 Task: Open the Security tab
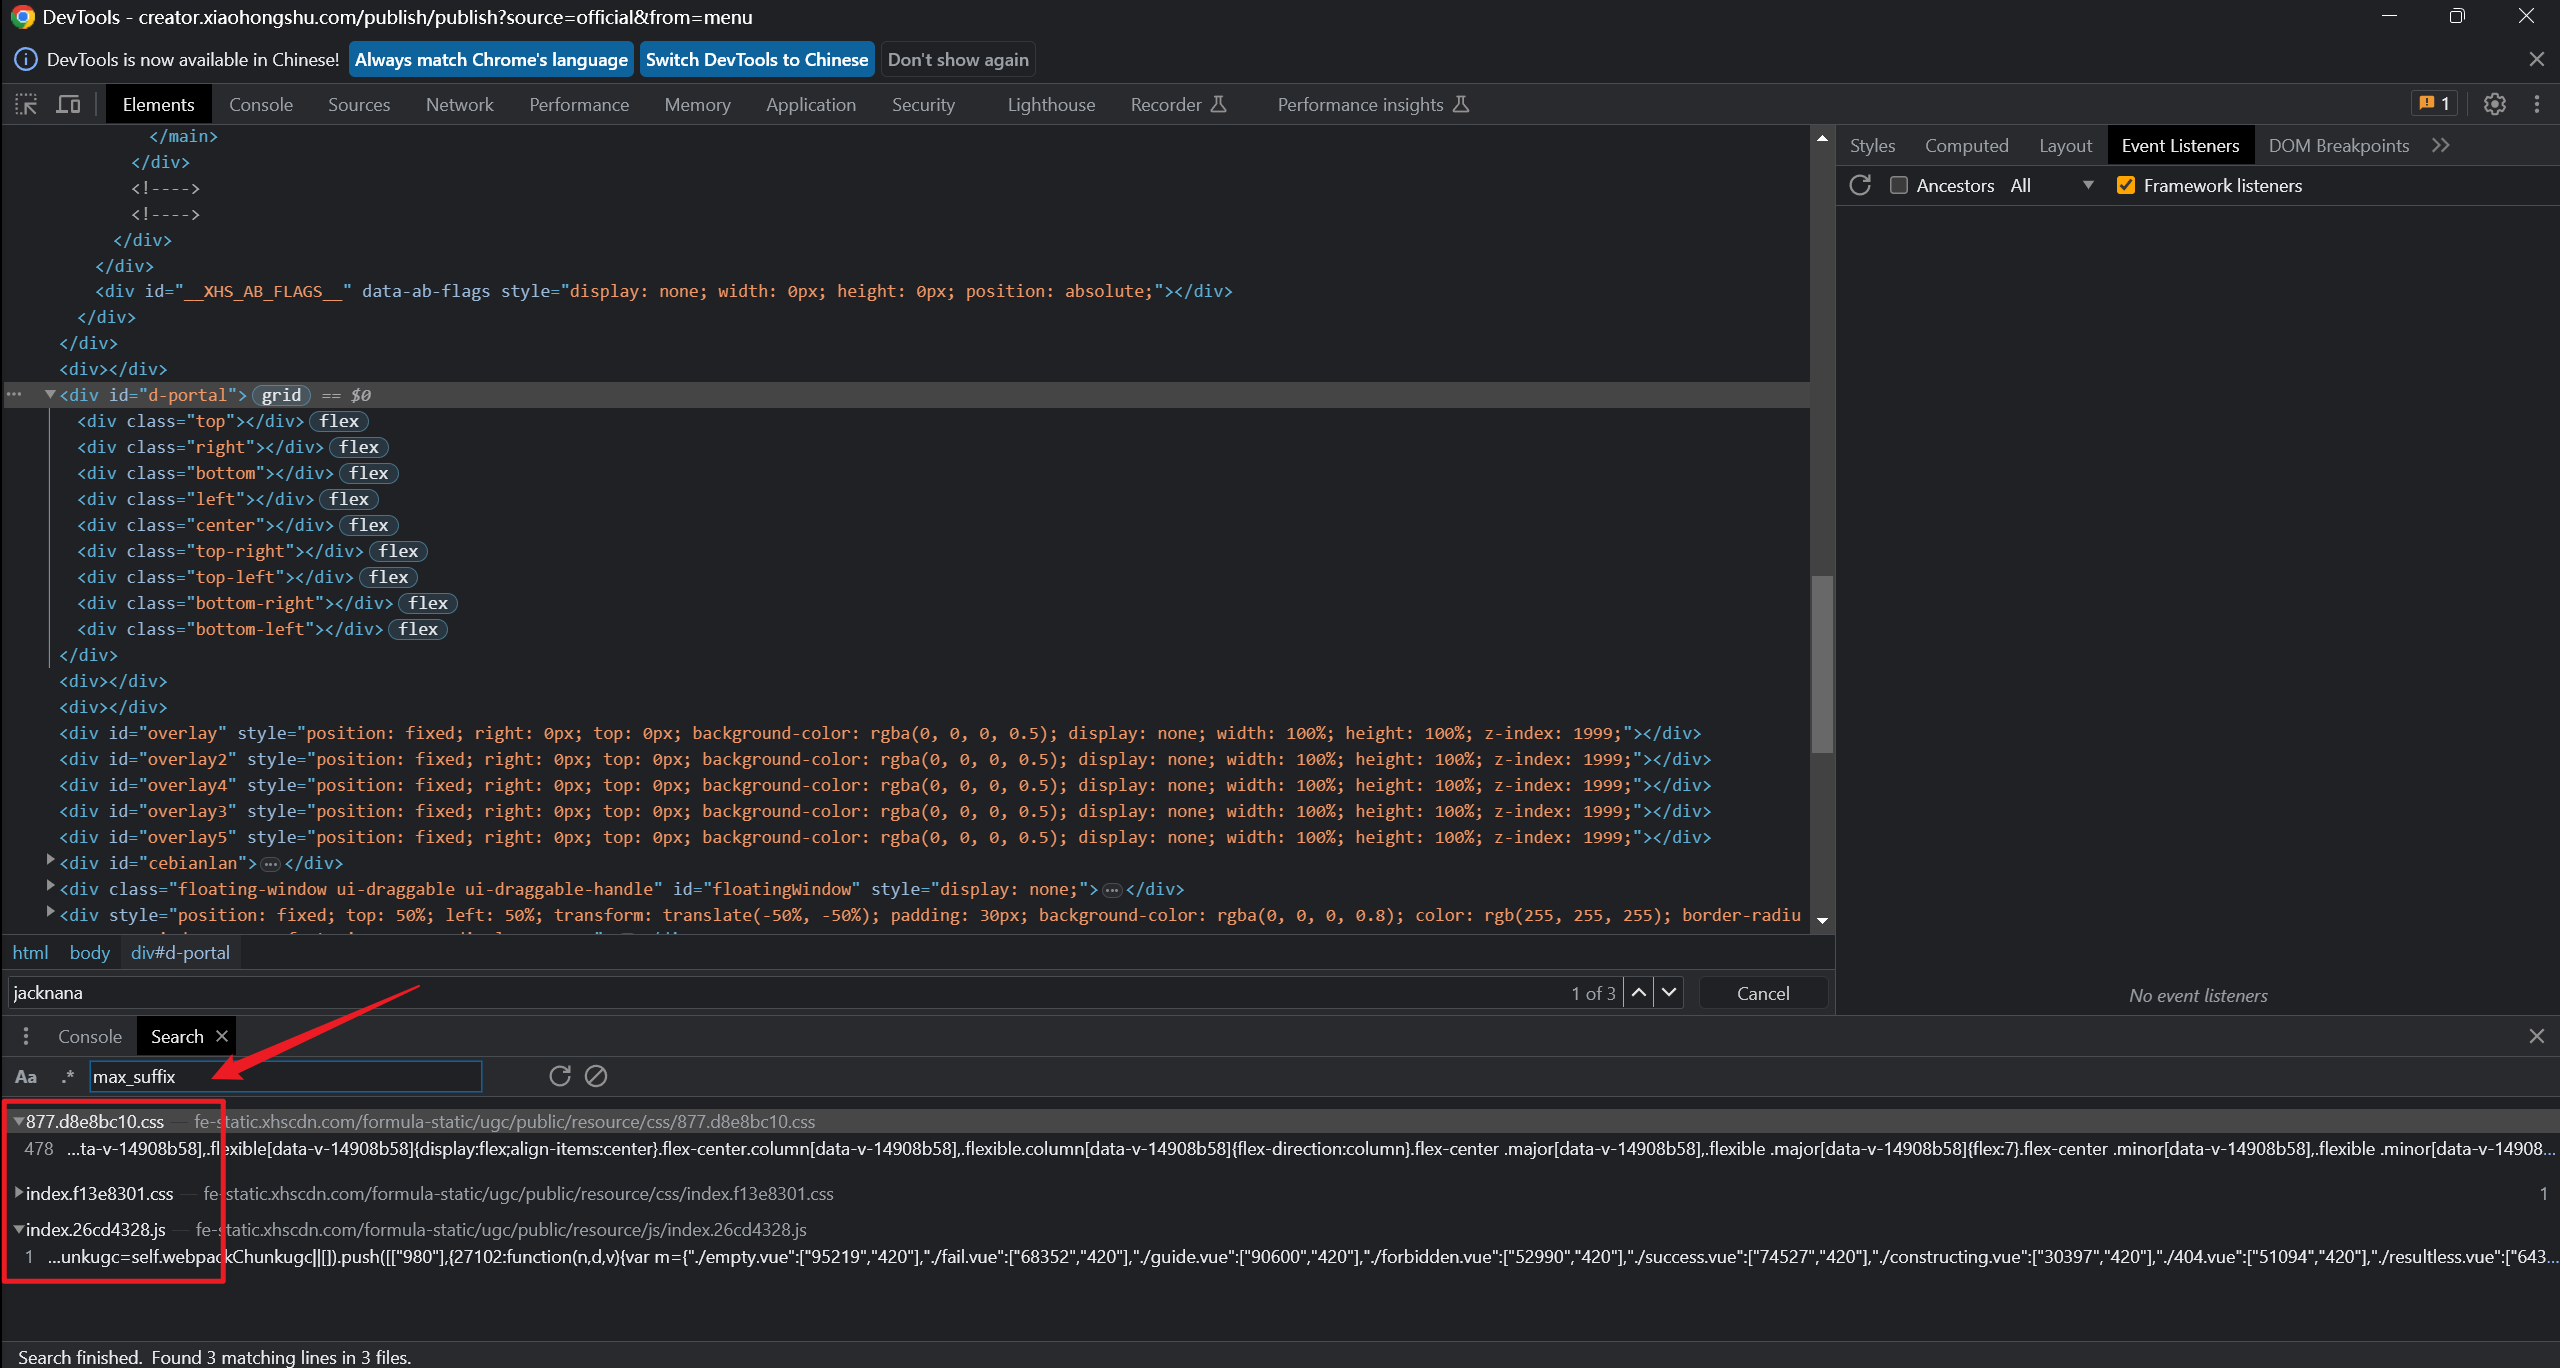tap(923, 104)
